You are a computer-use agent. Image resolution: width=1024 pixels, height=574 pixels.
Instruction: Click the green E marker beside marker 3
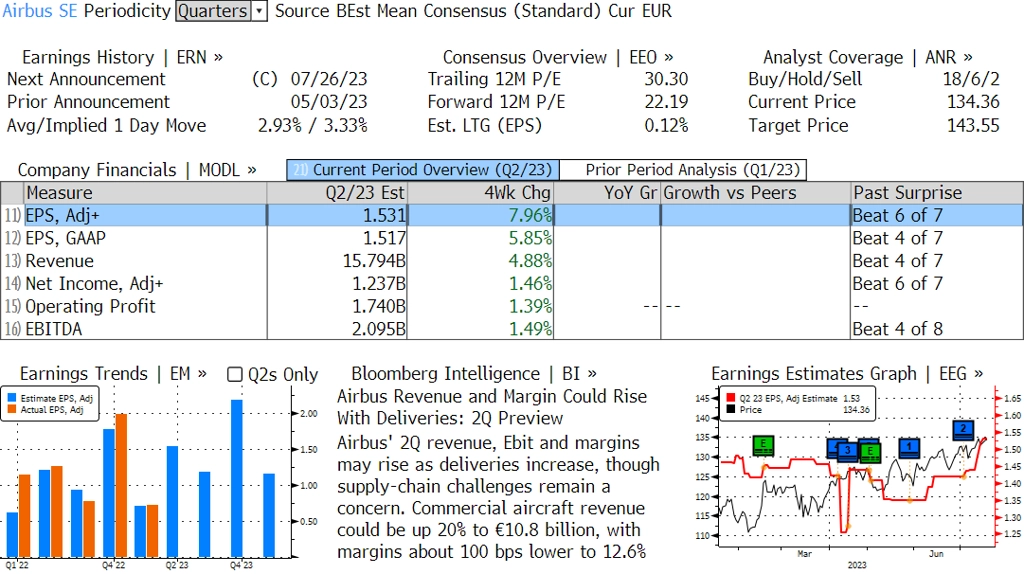click(x=870, y=451)
